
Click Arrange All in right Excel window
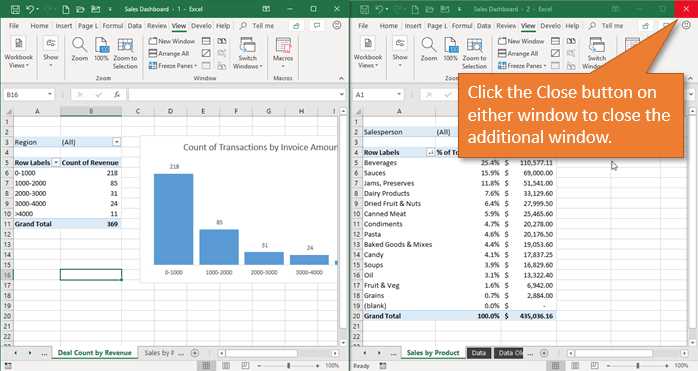pos(518,53)
